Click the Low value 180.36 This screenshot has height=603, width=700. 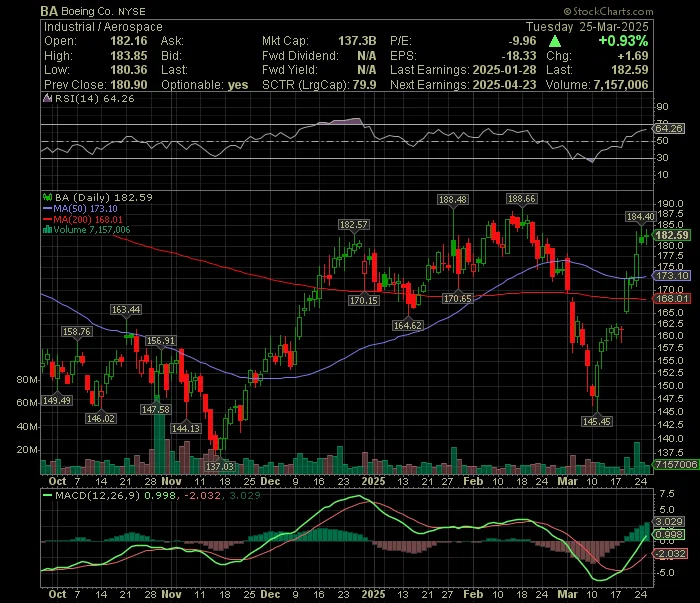click(x=129, y=70)
